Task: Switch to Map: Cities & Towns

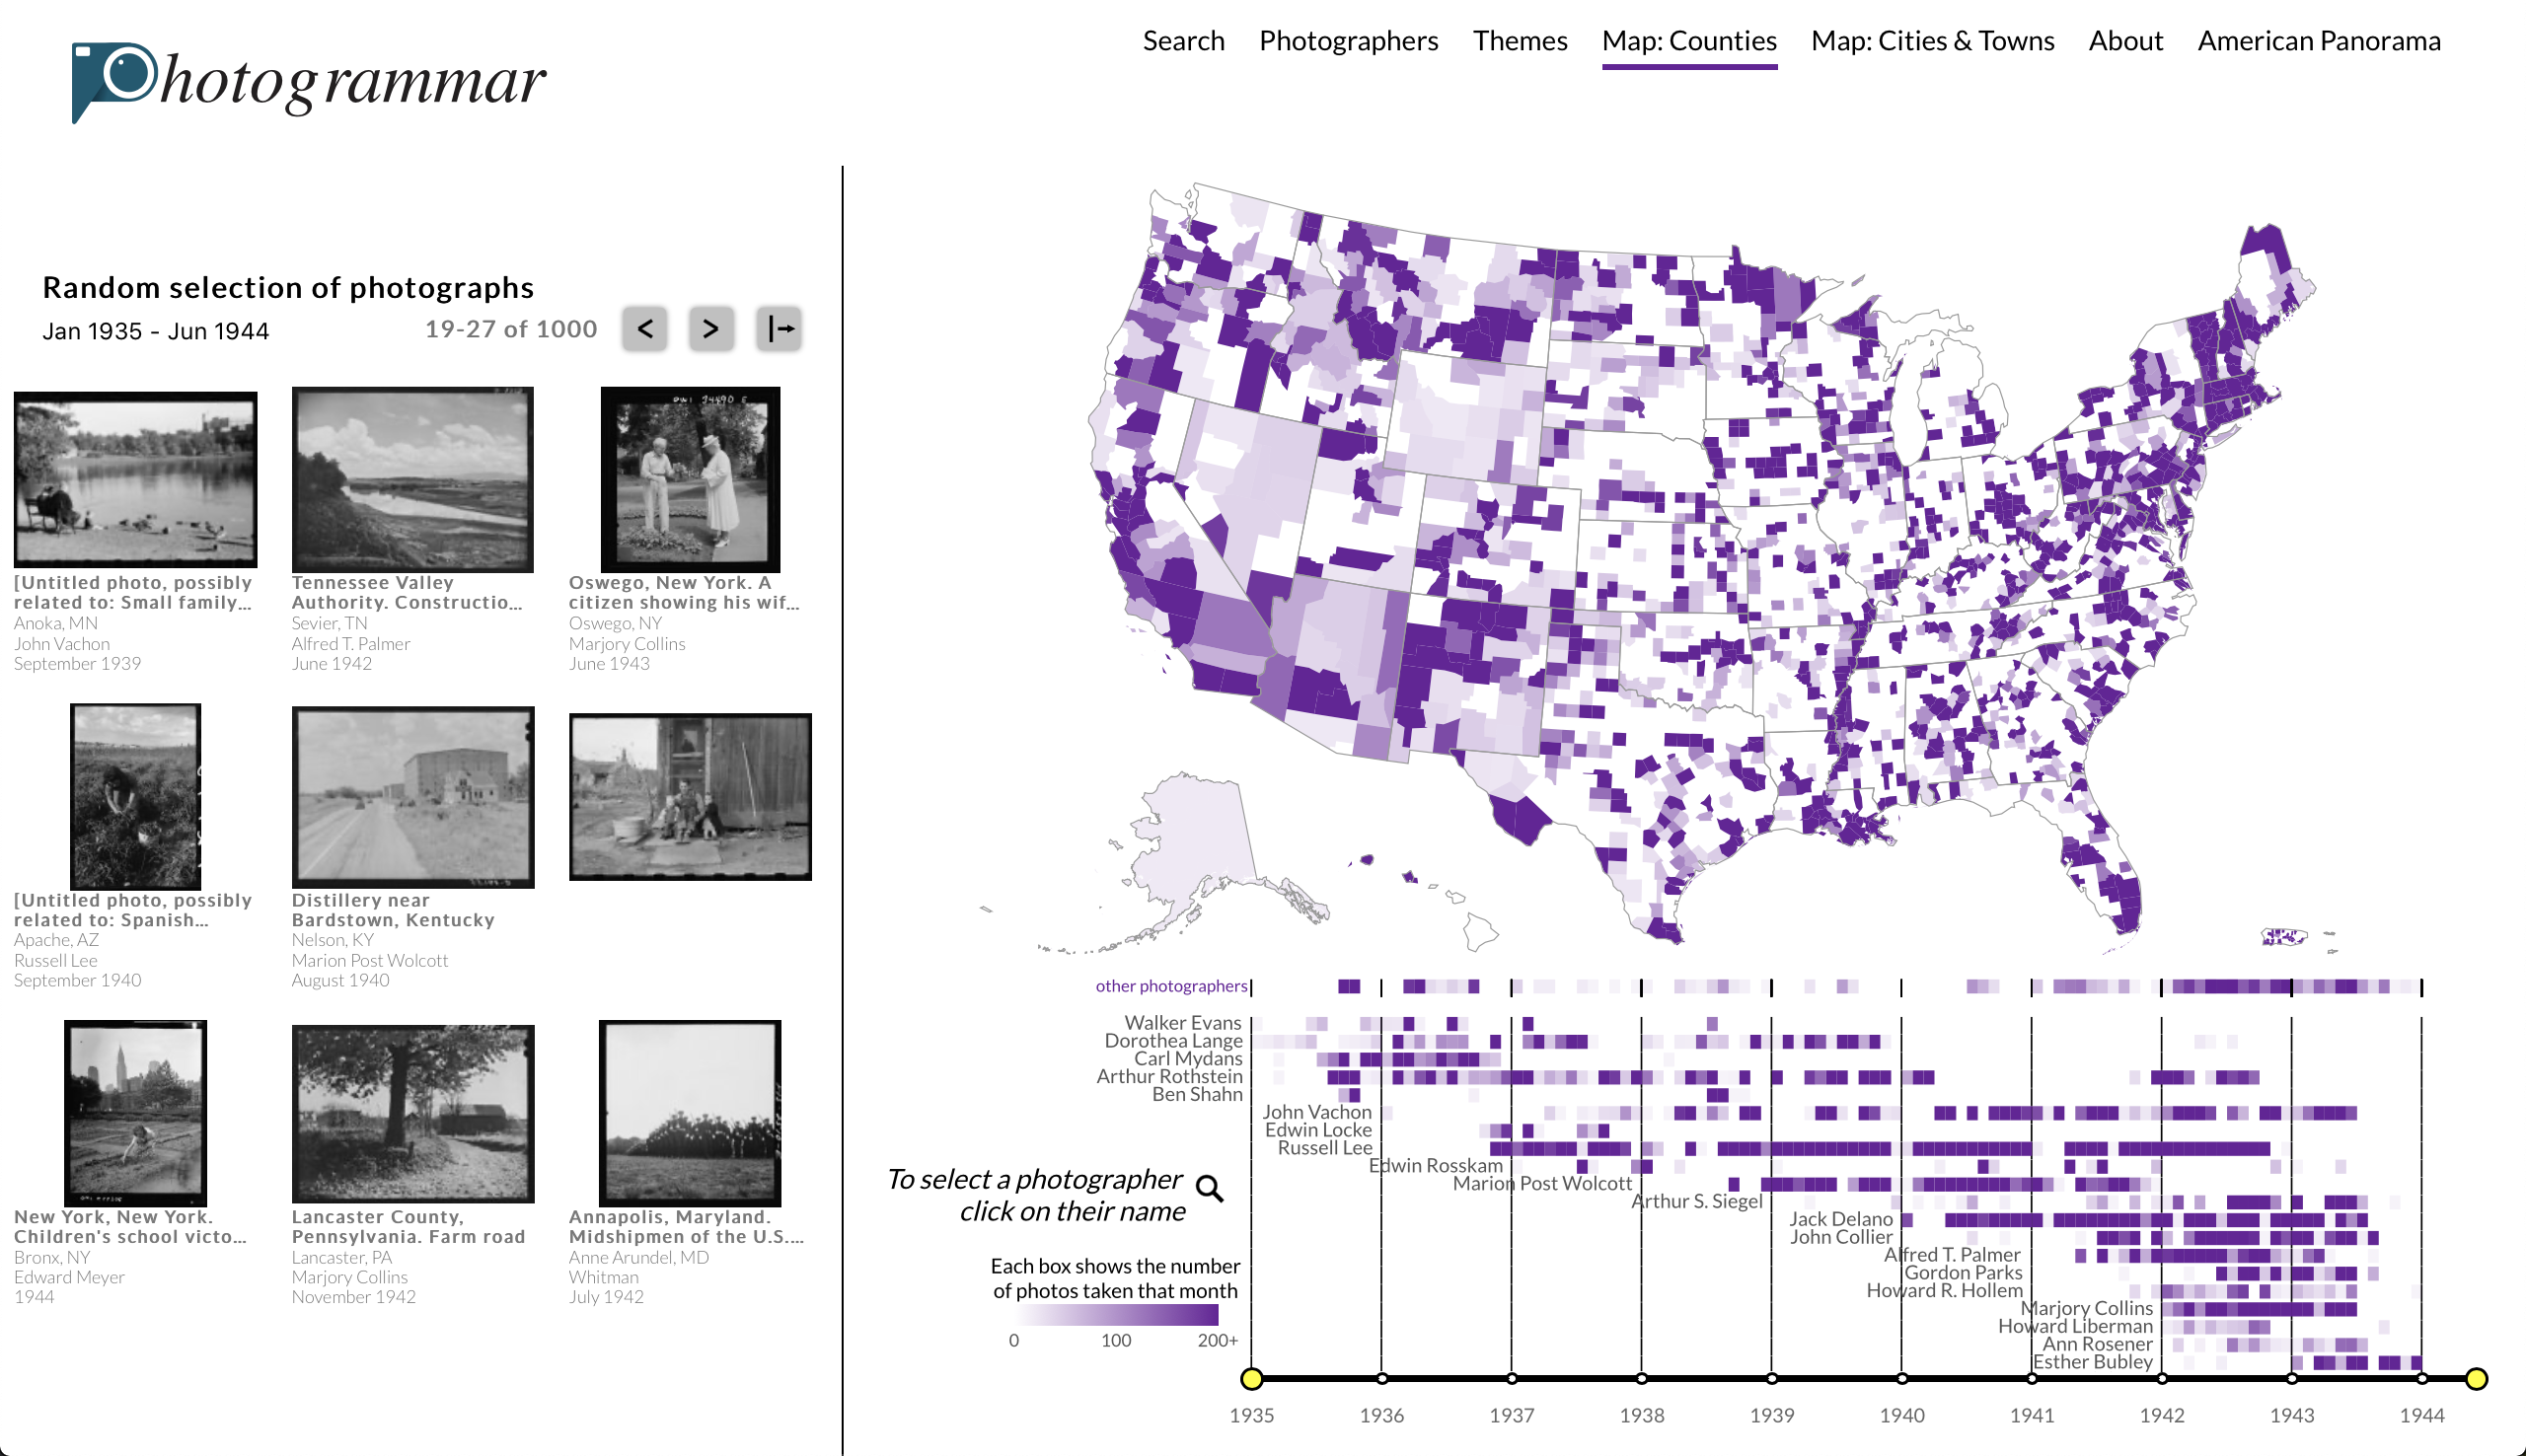Action: pos(1932,40)
